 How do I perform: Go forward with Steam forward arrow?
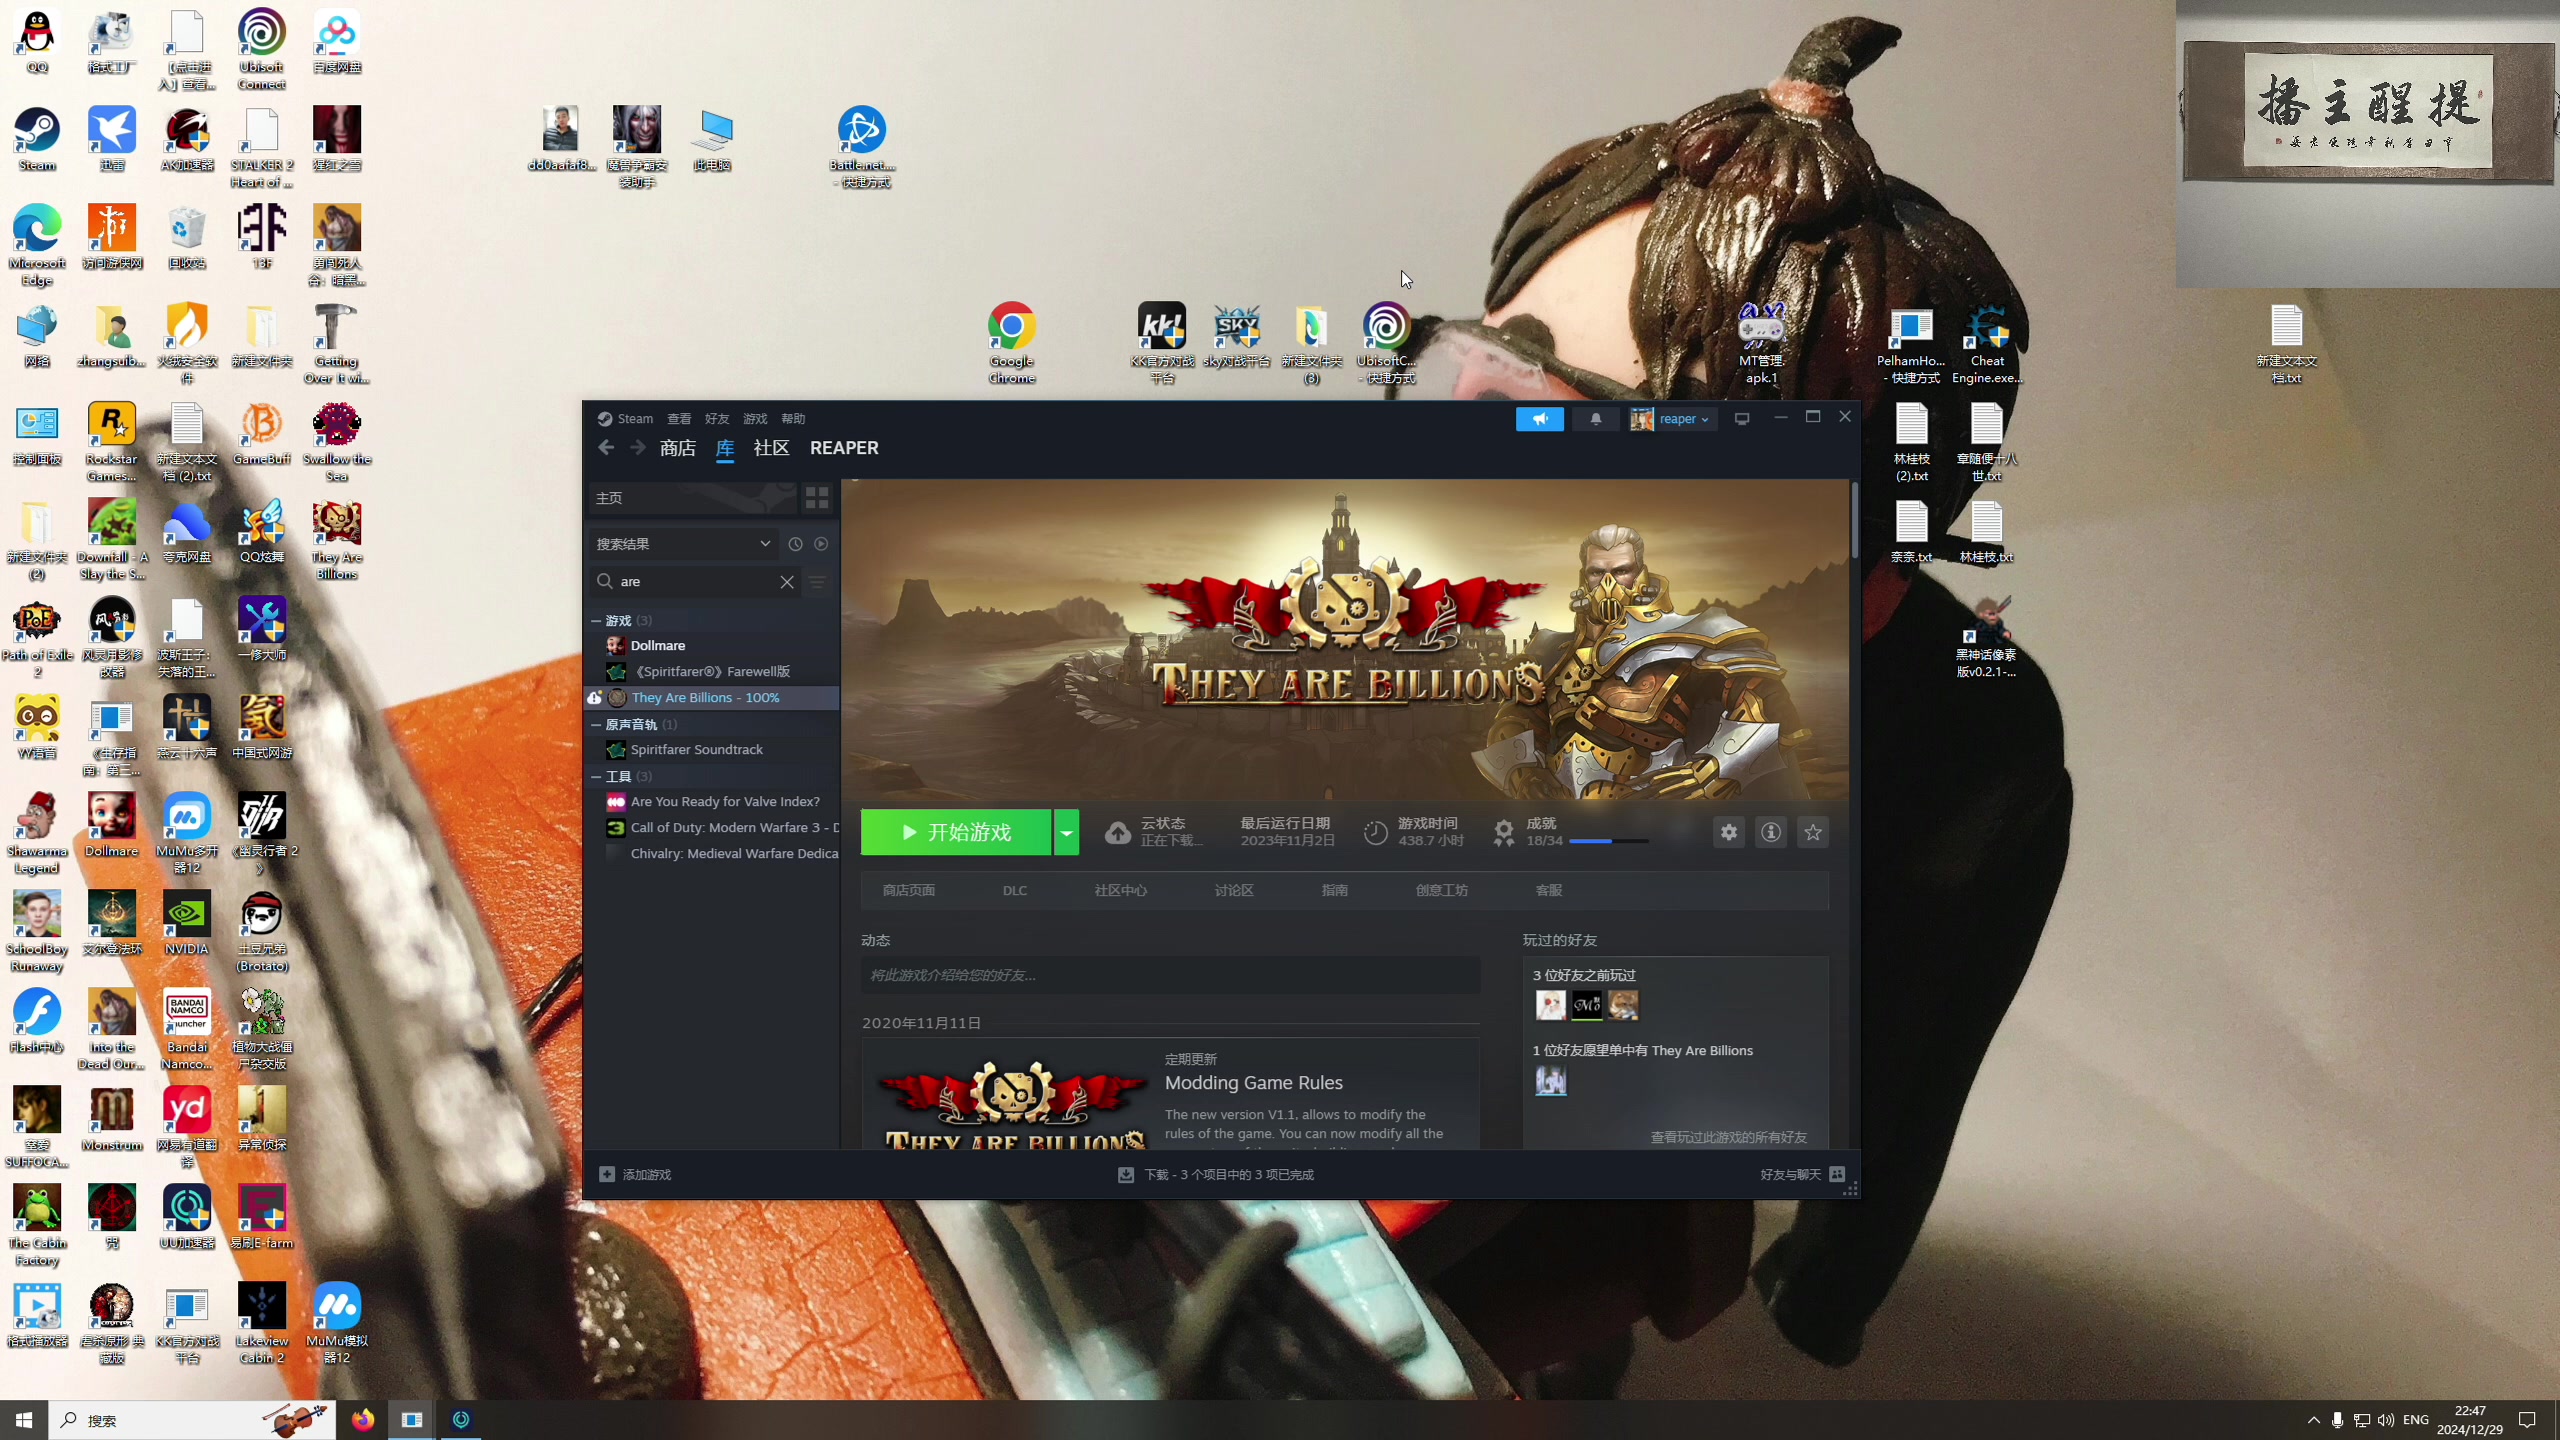click(x=637, y=448)
